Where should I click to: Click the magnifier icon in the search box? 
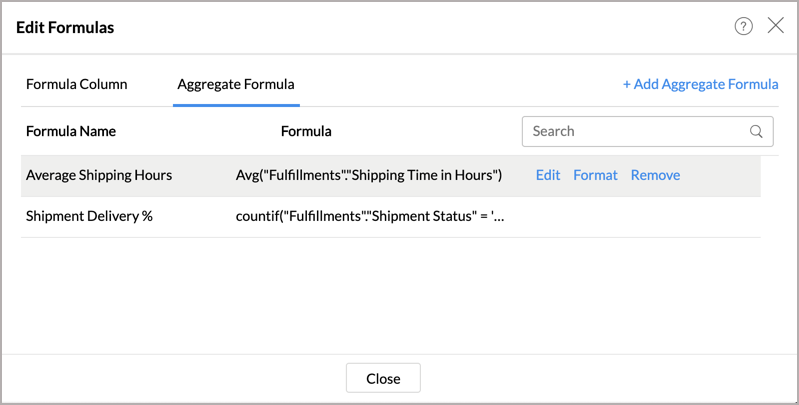[756, 131]
